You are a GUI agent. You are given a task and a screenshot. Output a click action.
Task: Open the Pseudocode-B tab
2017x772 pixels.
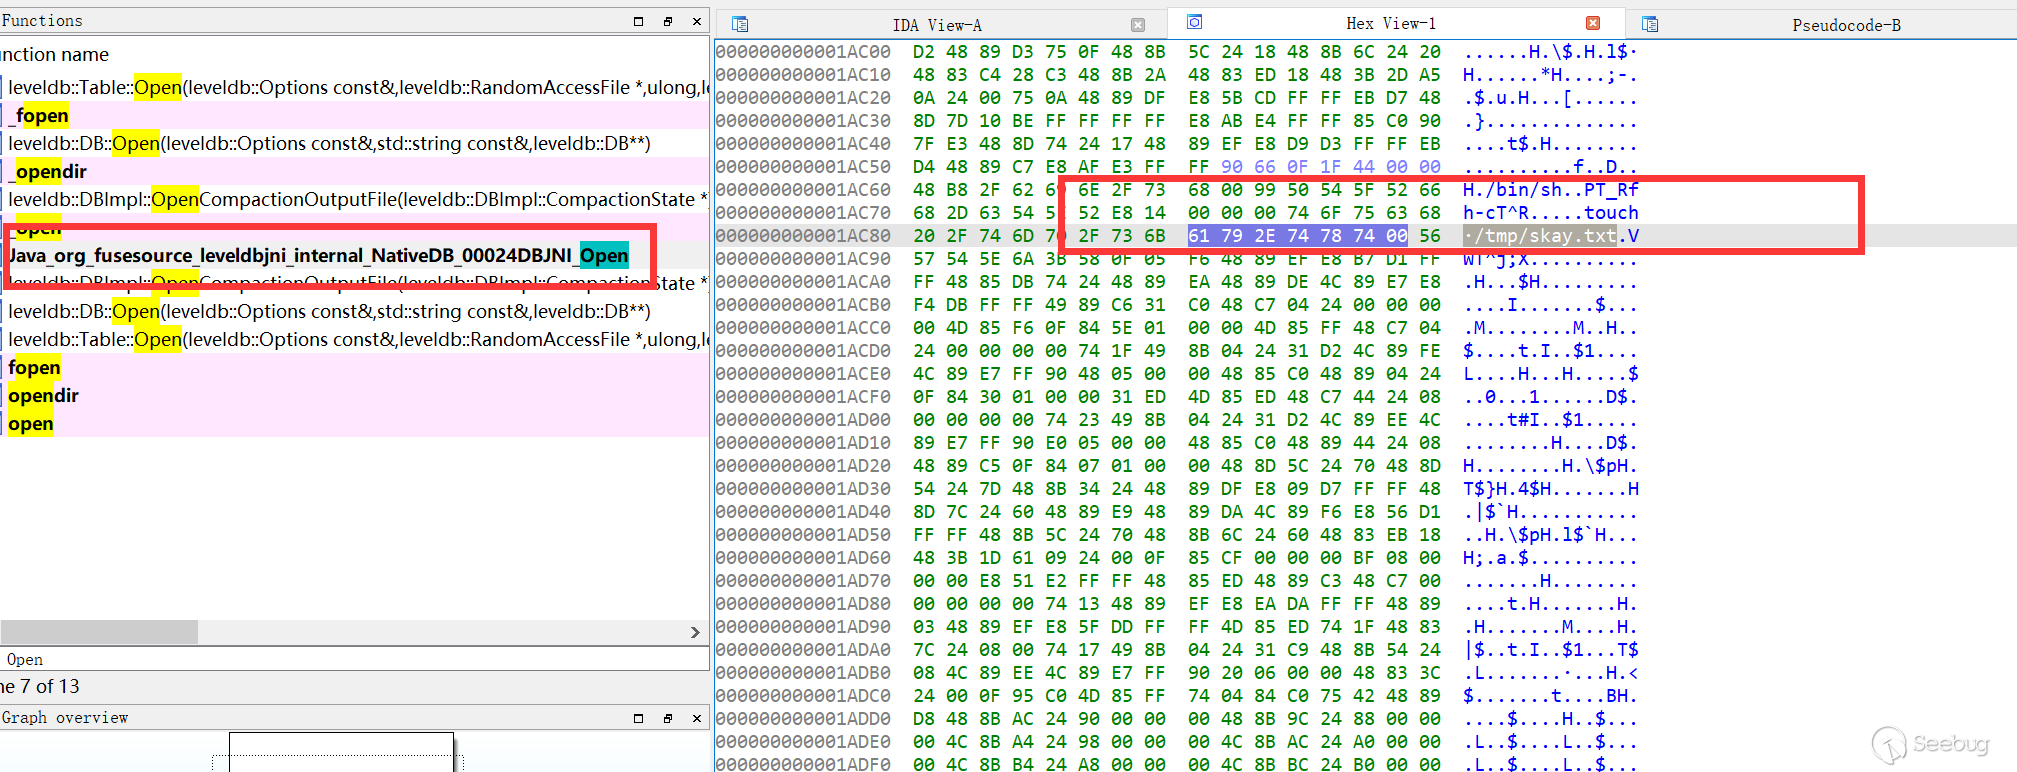coord(1846,25)
